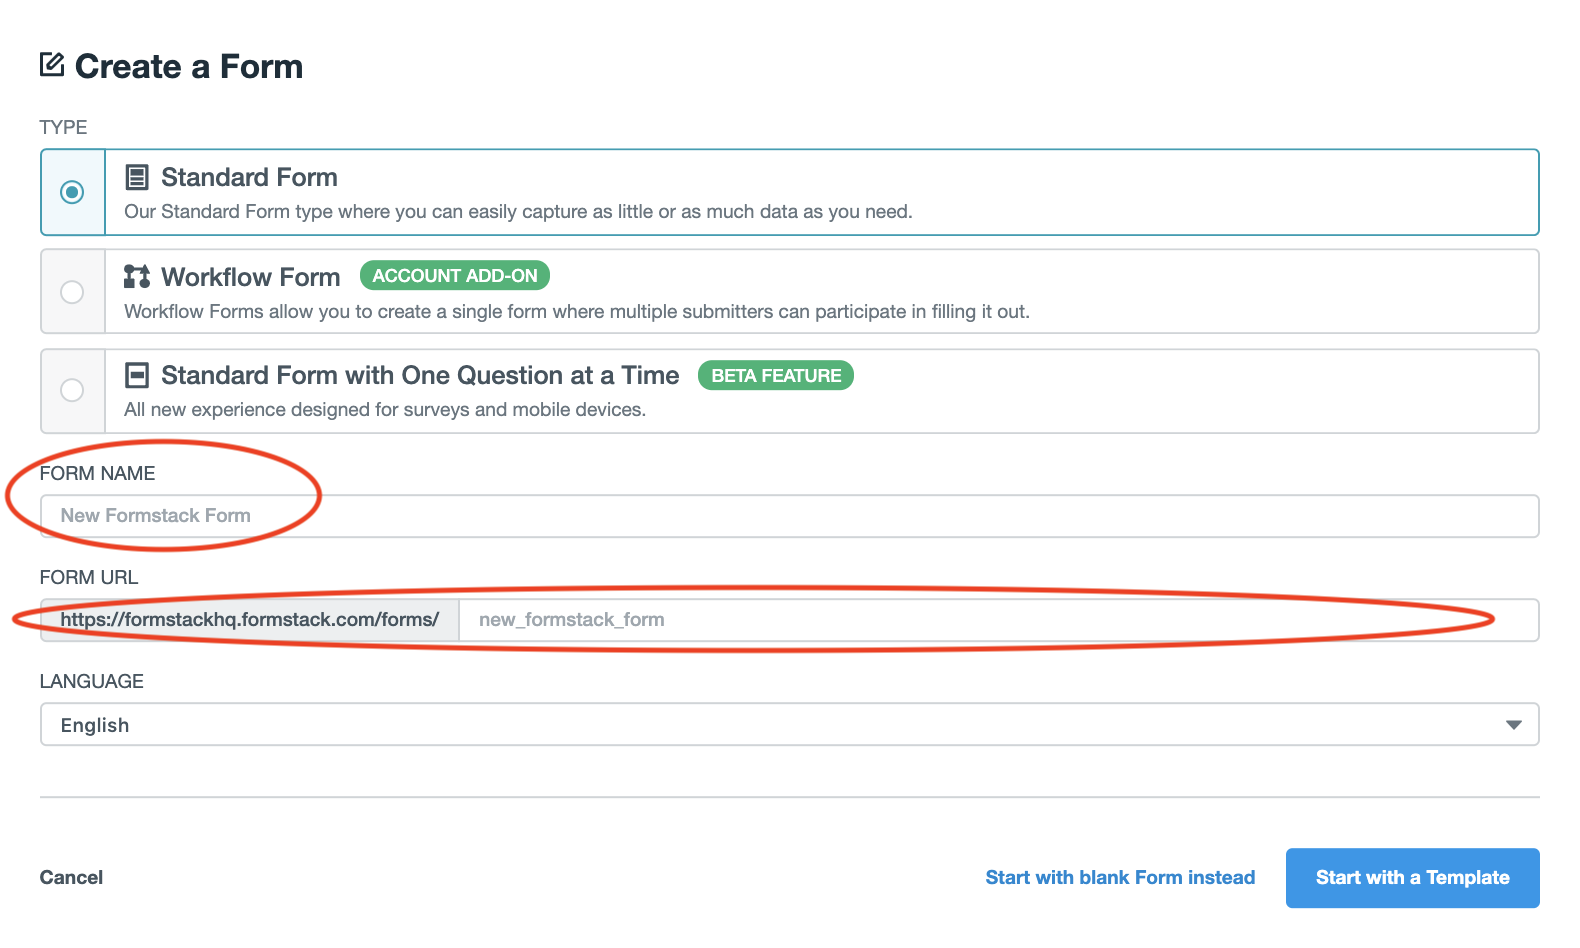
Task: Select the Standard Form radio button
Action: 72,192
